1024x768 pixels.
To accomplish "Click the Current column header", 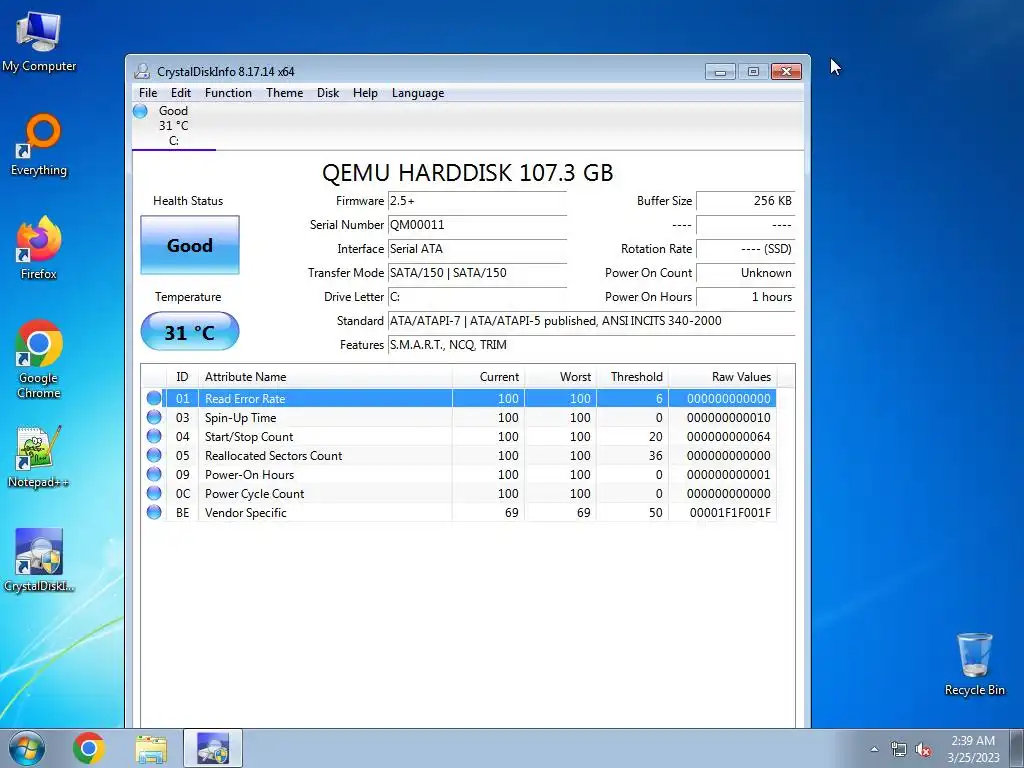I will (488, 377).
